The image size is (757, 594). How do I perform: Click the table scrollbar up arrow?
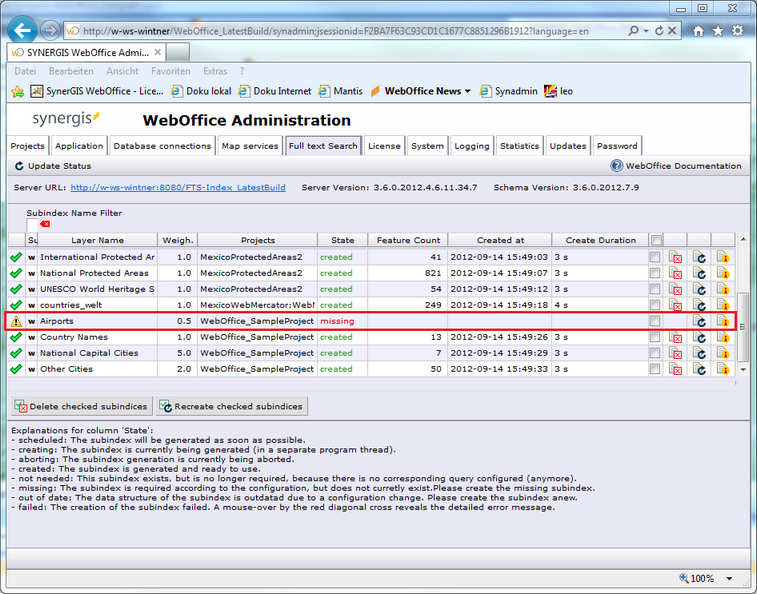(x=743, y=240)
